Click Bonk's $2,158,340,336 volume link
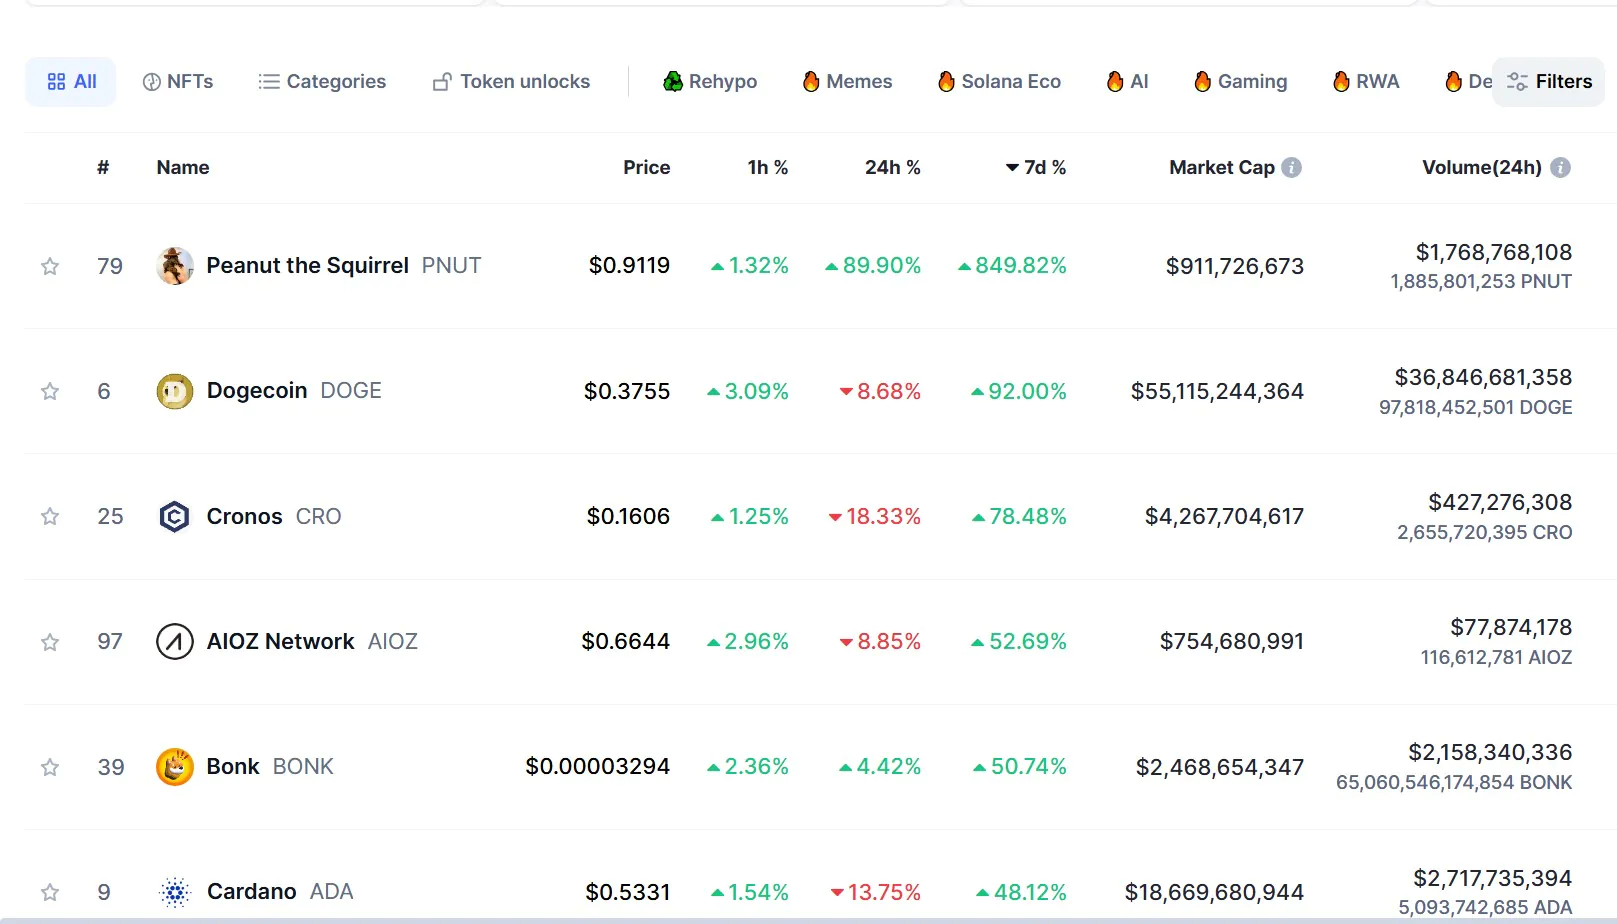The height and width of the screenshot is (924, 1617). [1491, 753]
